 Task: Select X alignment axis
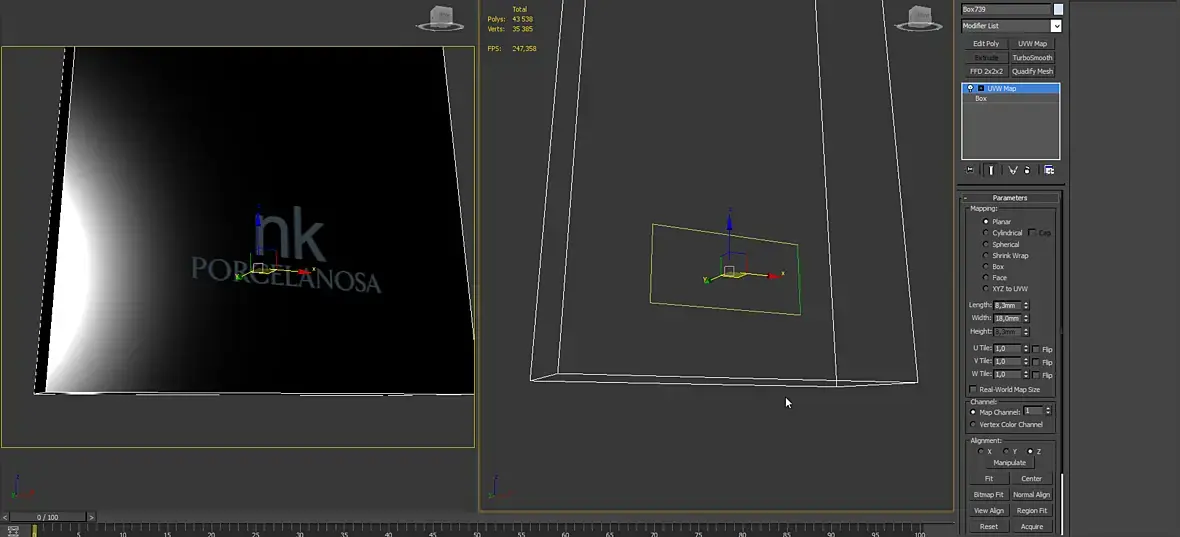click(981, 452)
